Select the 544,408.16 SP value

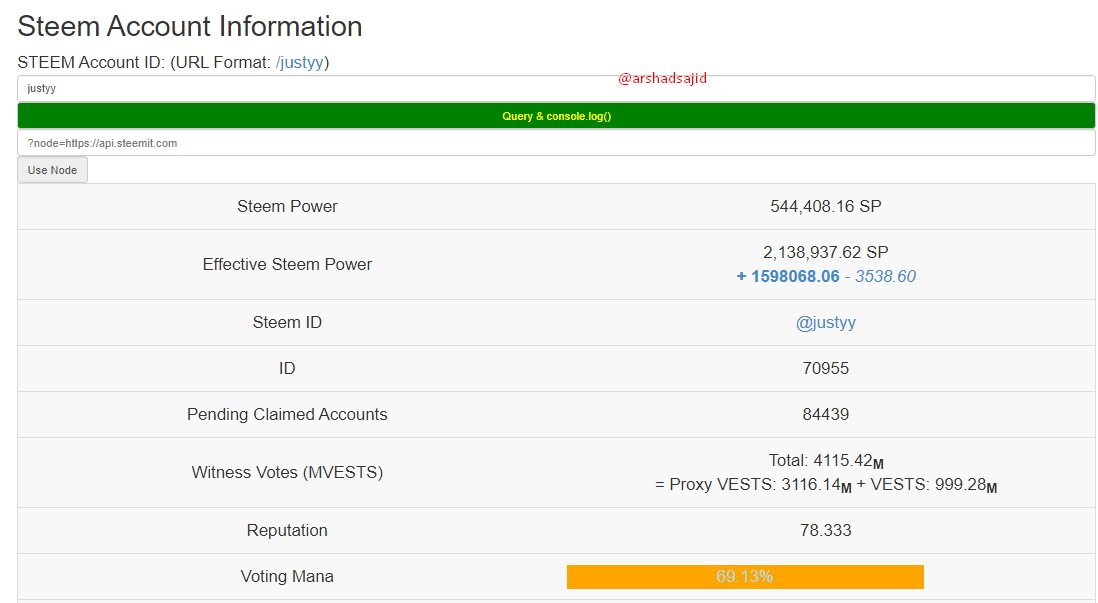tap(826, 207)
